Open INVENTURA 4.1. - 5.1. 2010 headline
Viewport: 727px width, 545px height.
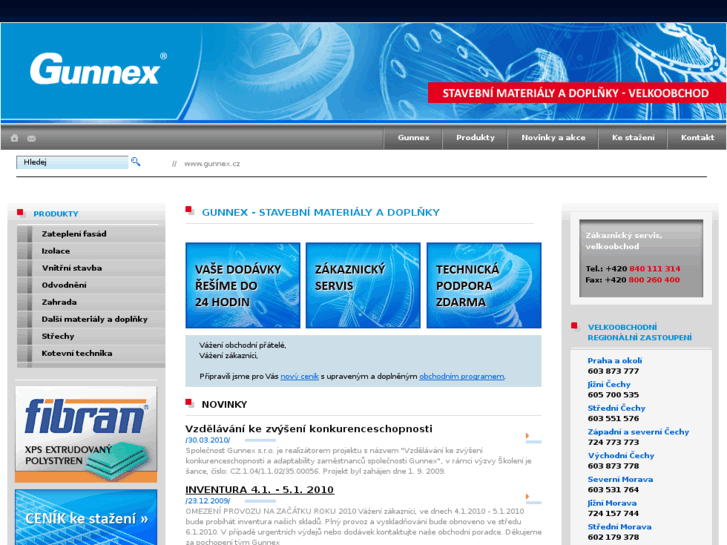pos(260,490)
